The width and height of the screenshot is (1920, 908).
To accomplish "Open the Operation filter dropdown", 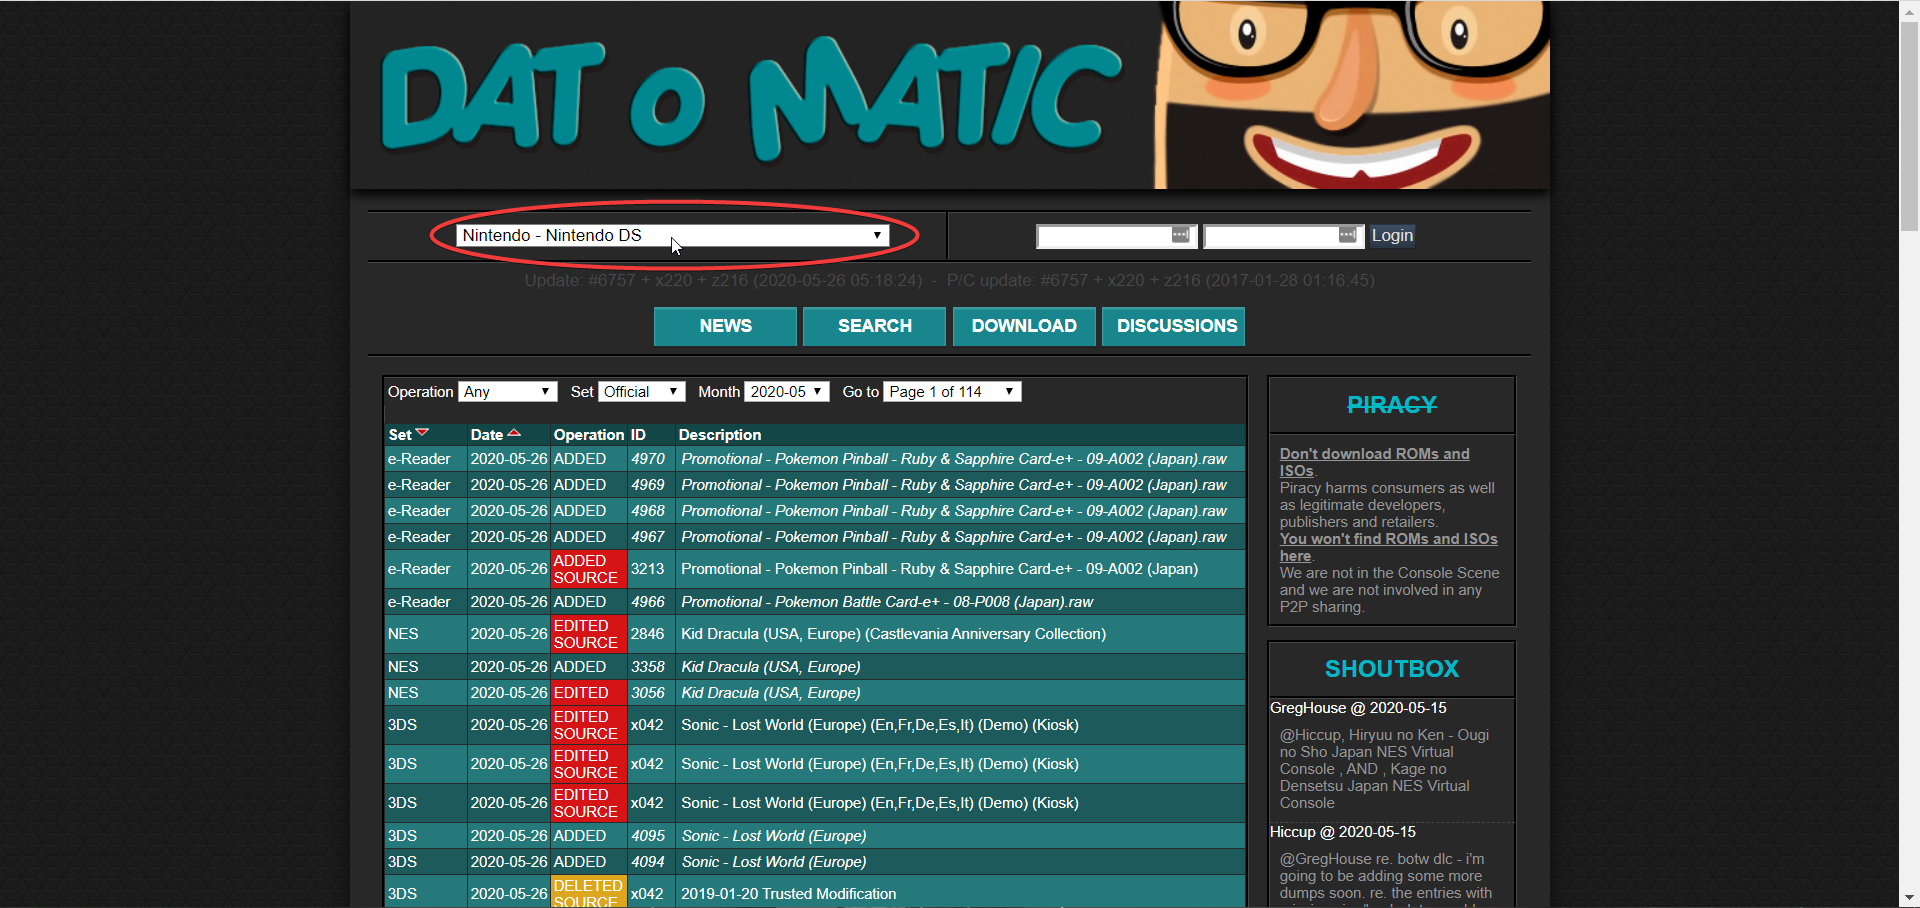I will 507,392.
